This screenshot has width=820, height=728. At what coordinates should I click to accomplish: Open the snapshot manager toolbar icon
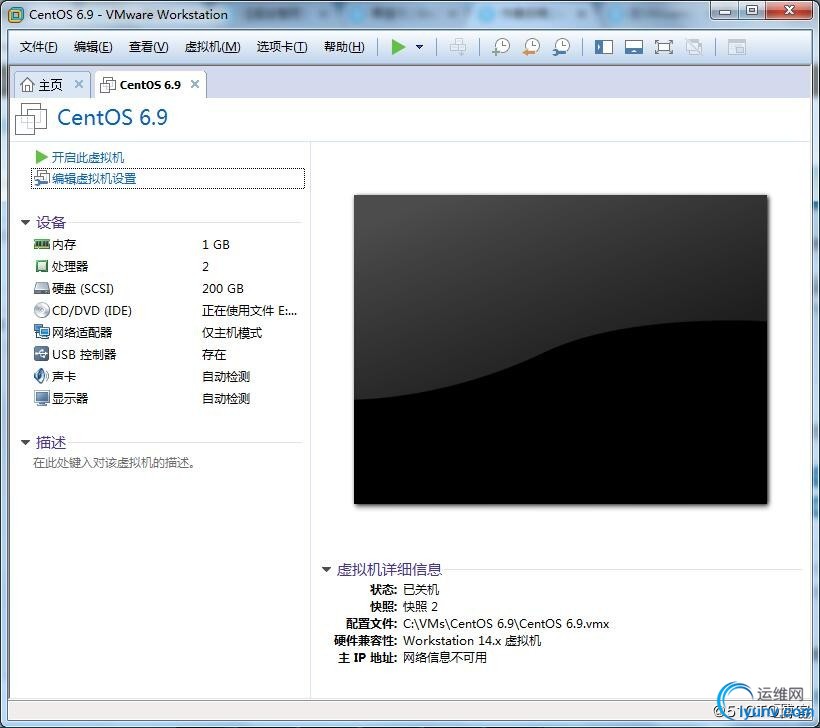tap(561, 47)
